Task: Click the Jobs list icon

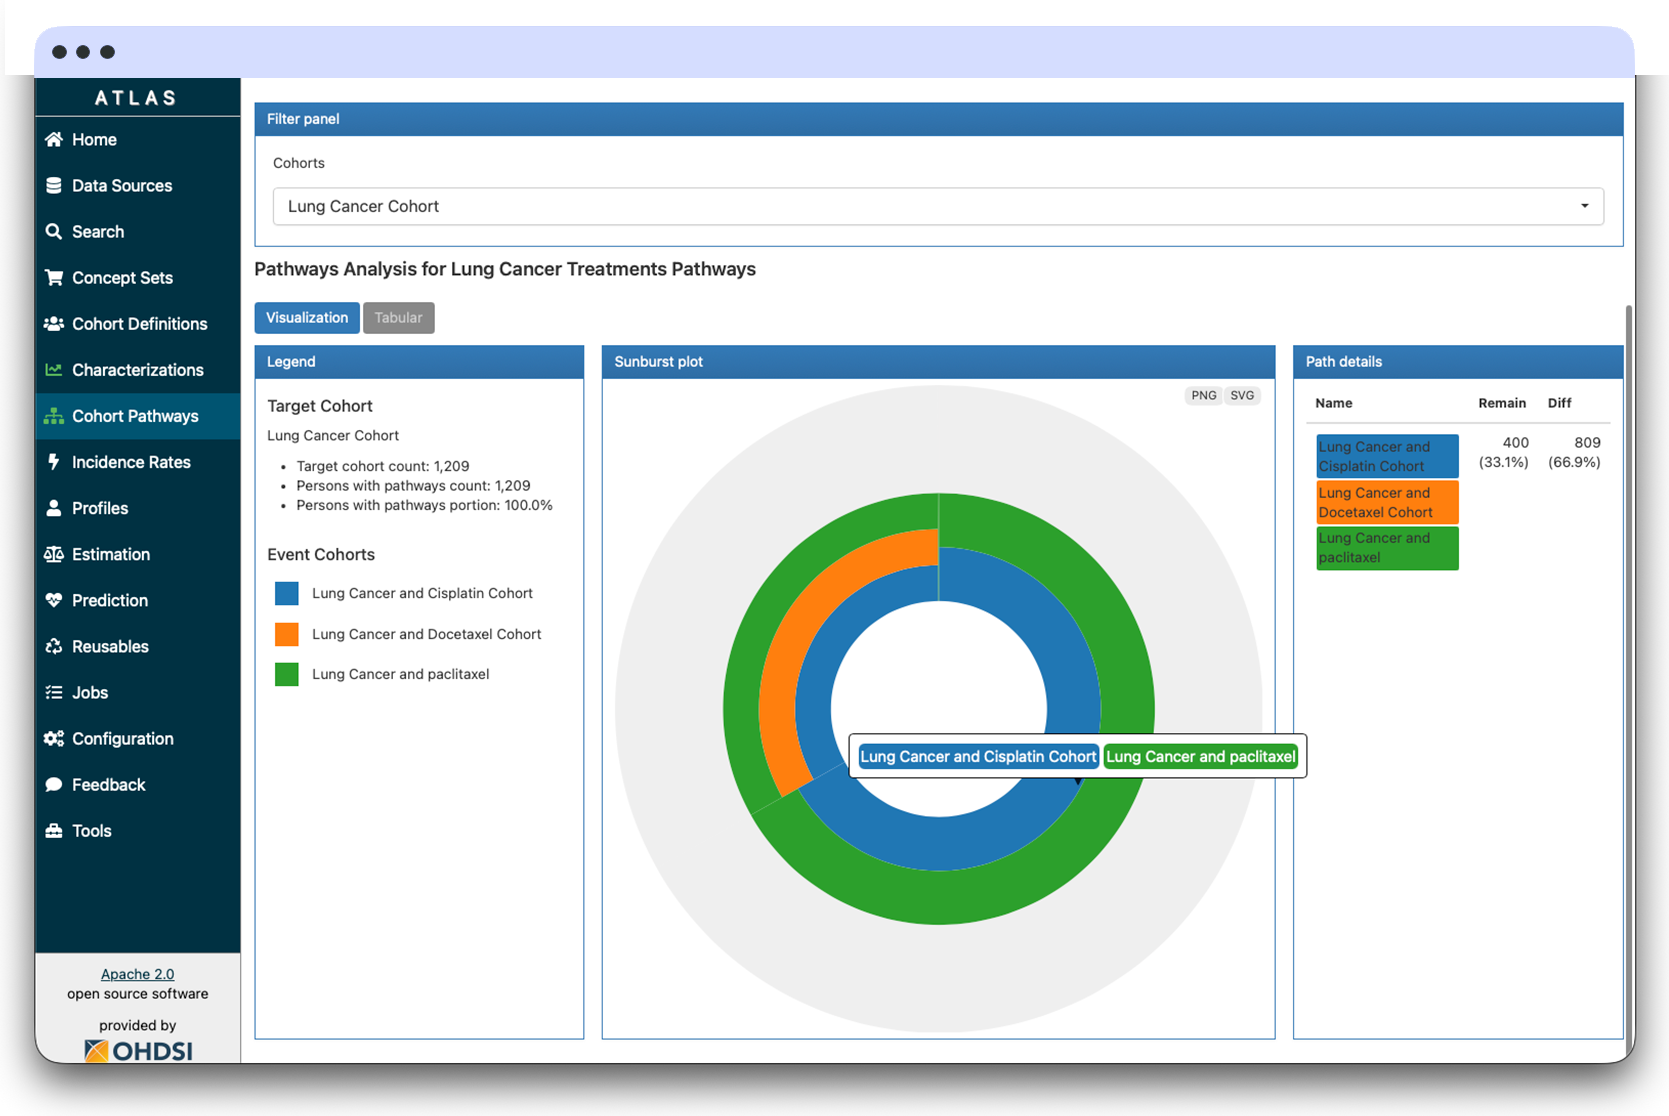Action: (x=54, y=691)
